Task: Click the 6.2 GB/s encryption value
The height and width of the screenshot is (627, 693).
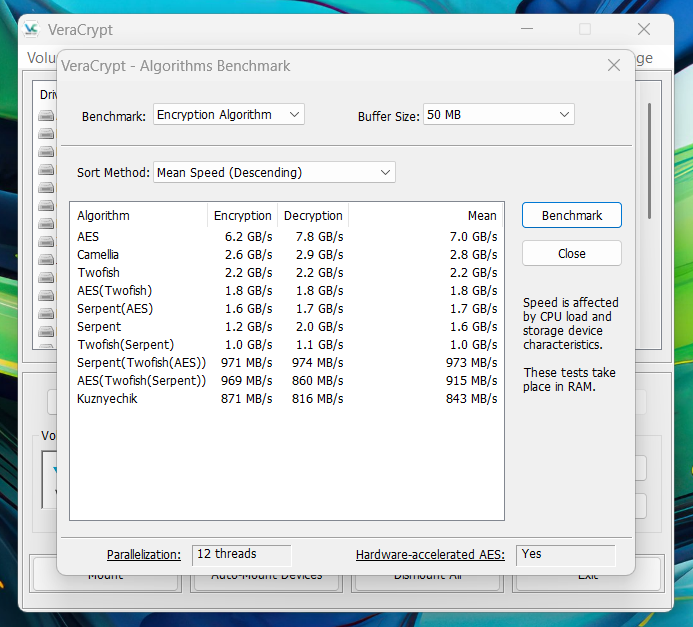Action: [248, 237]
